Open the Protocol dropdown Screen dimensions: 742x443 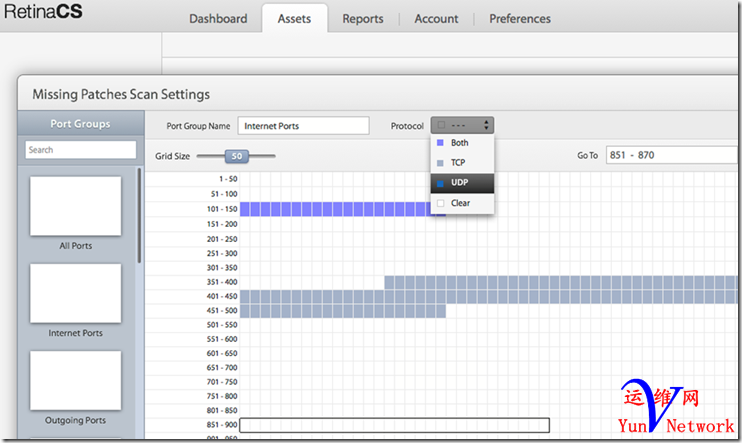pyautogui.click(x=462, y=125)
